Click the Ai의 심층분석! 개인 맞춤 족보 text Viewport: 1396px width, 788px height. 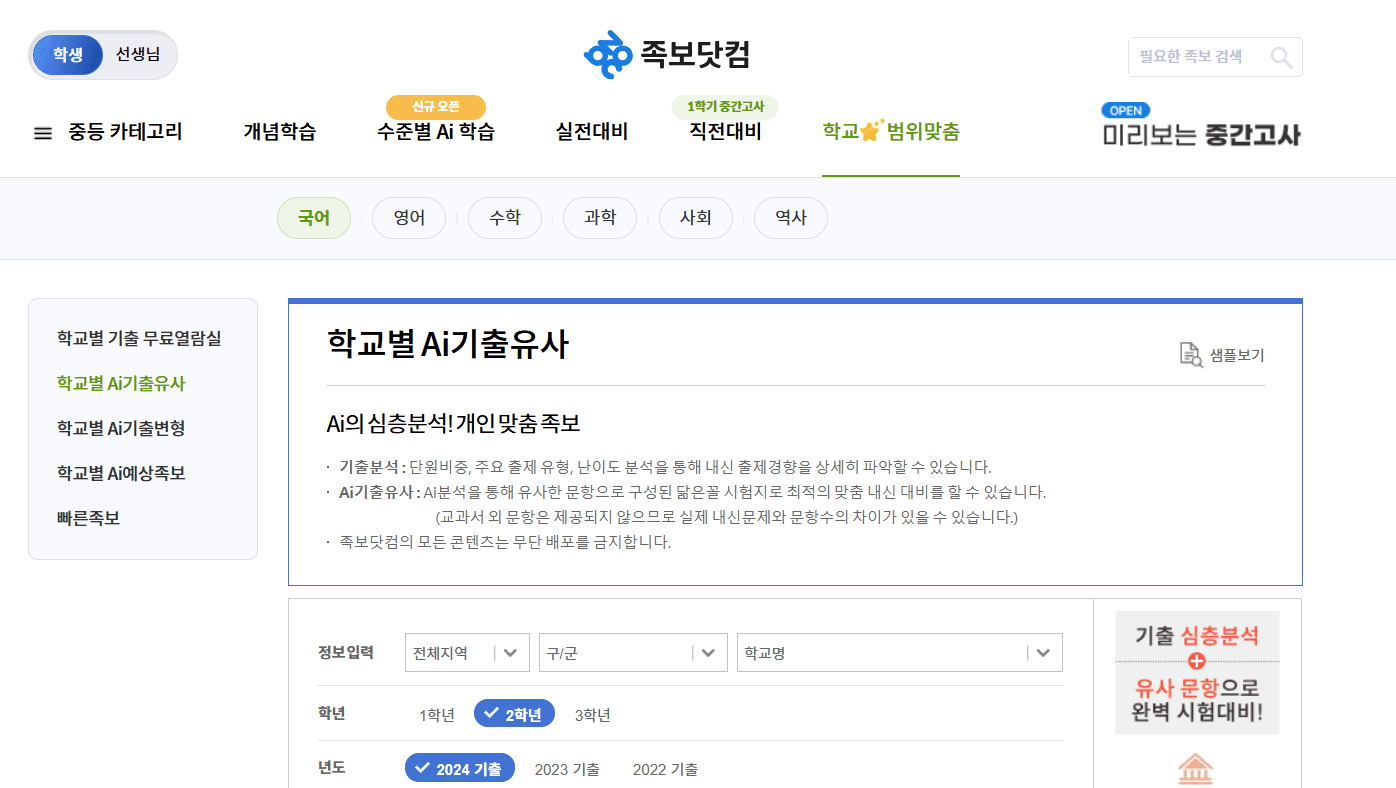453,423
